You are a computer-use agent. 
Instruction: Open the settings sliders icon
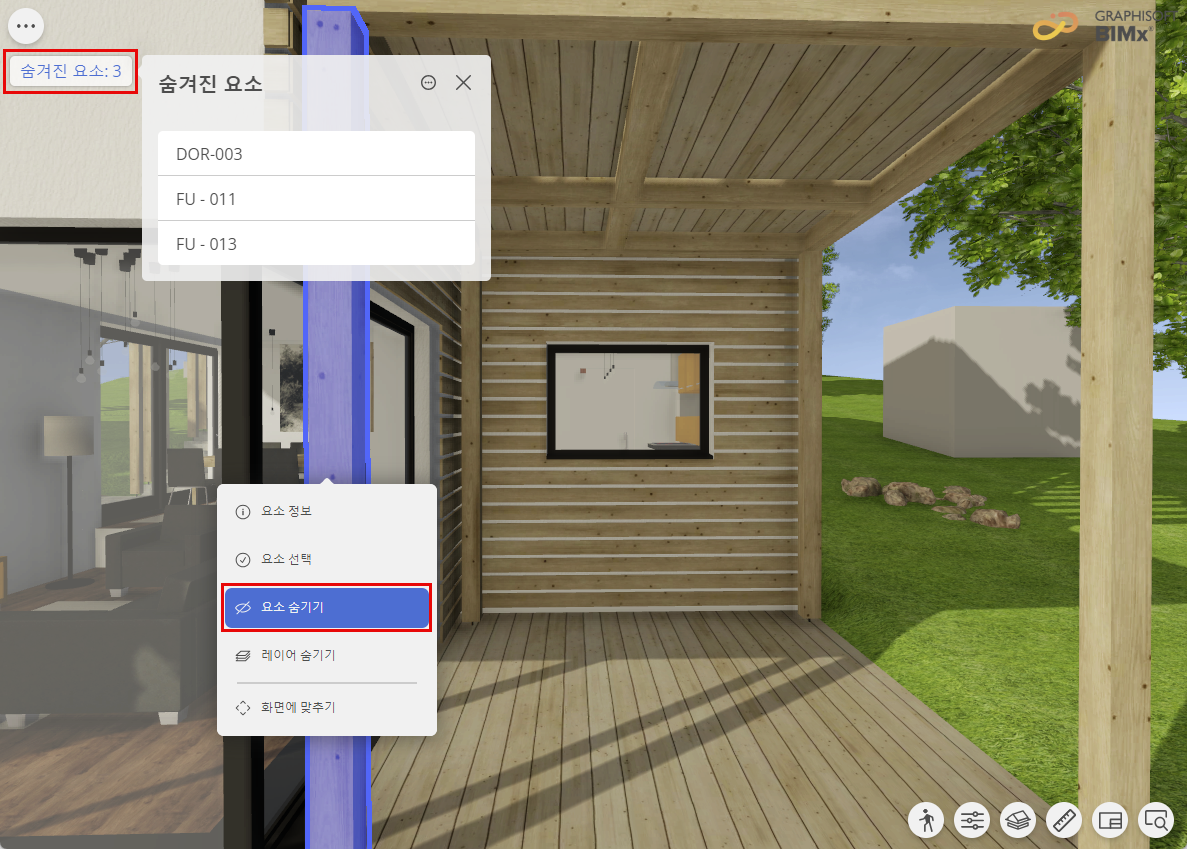(972, 820)
